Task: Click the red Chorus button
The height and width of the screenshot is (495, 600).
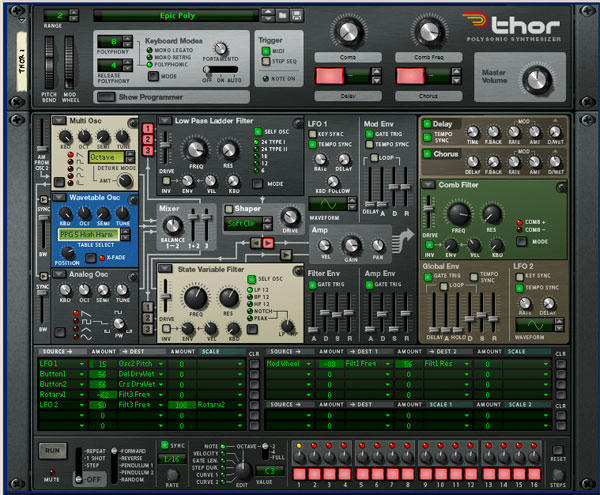Action: (410, 76)
